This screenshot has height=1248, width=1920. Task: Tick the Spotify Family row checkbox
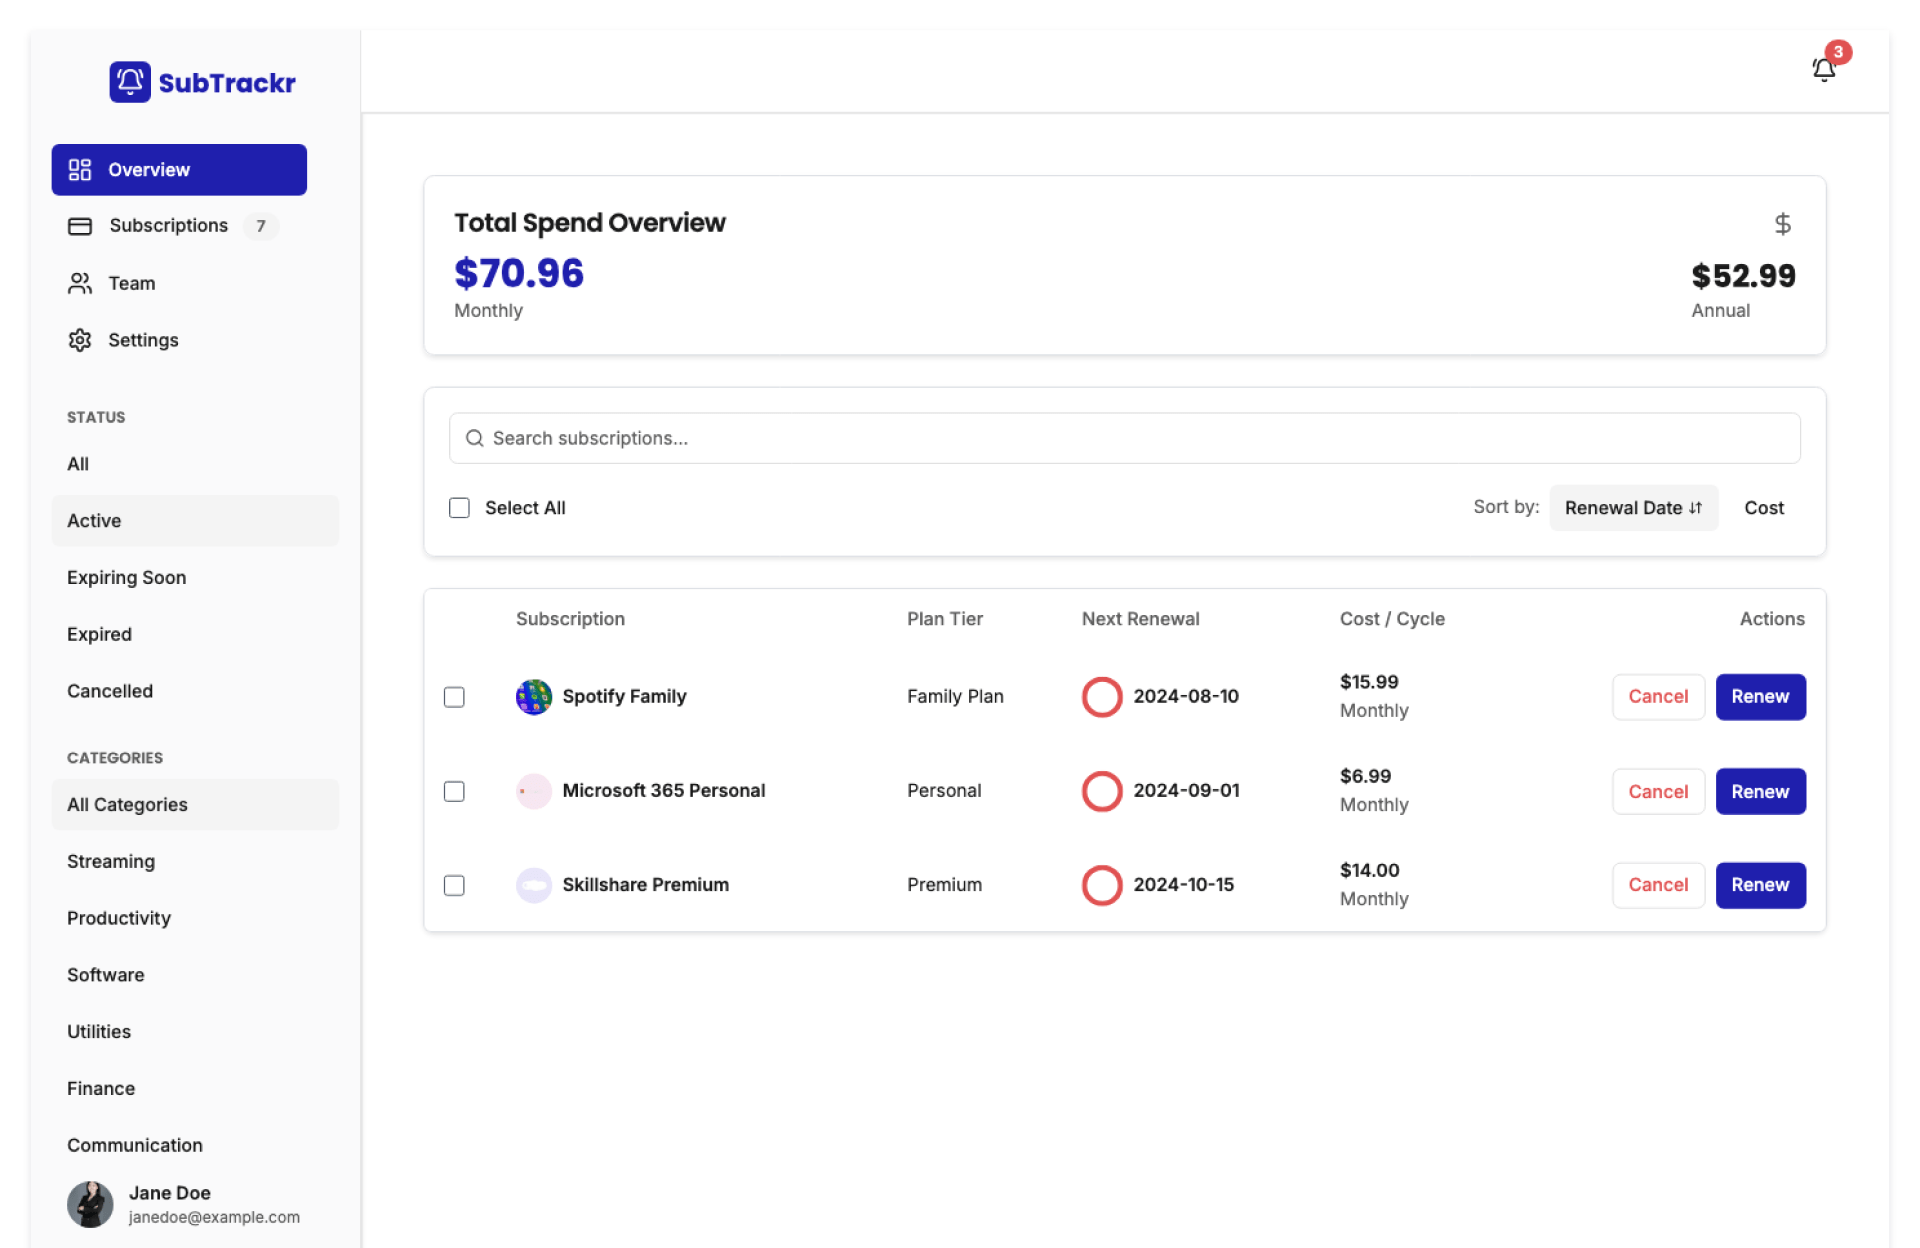[454, 697]
